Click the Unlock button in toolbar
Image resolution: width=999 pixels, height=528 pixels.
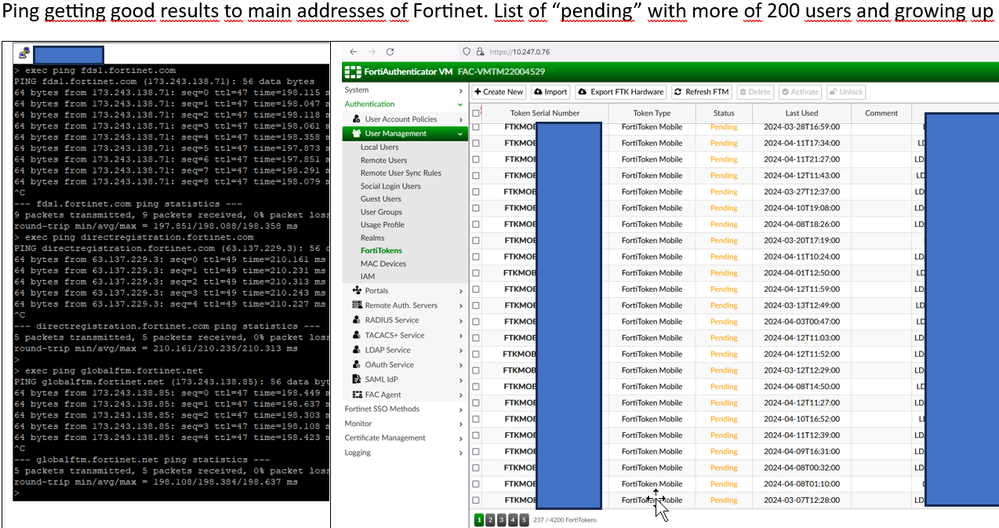point(845,92)
